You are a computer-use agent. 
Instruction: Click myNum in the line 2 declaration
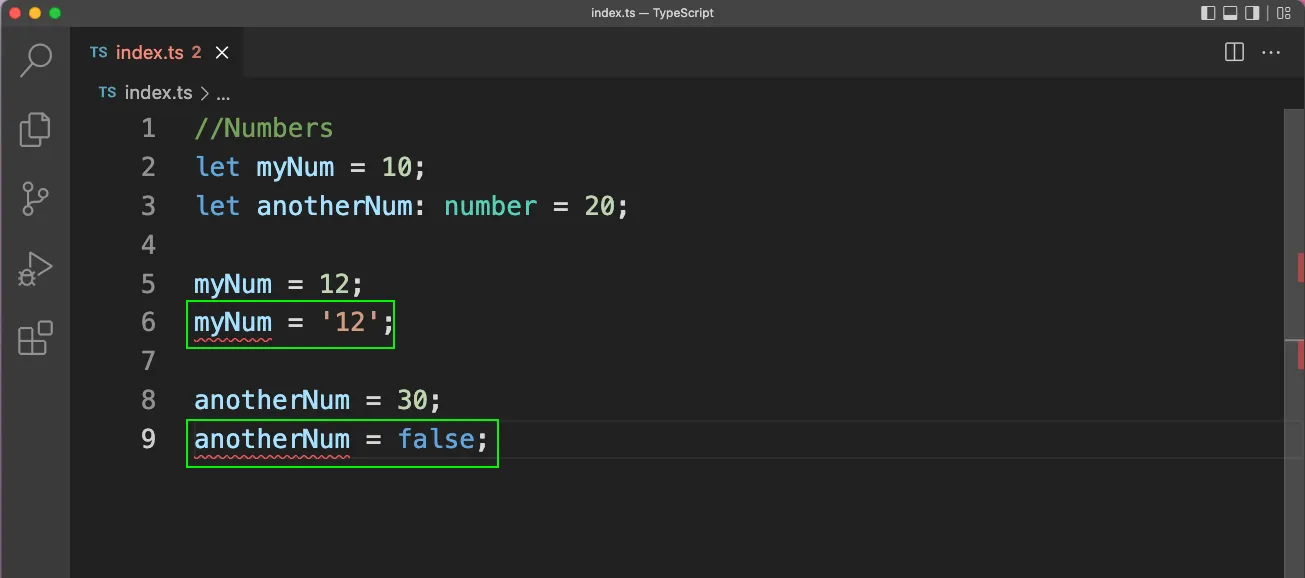click(295, 167)
